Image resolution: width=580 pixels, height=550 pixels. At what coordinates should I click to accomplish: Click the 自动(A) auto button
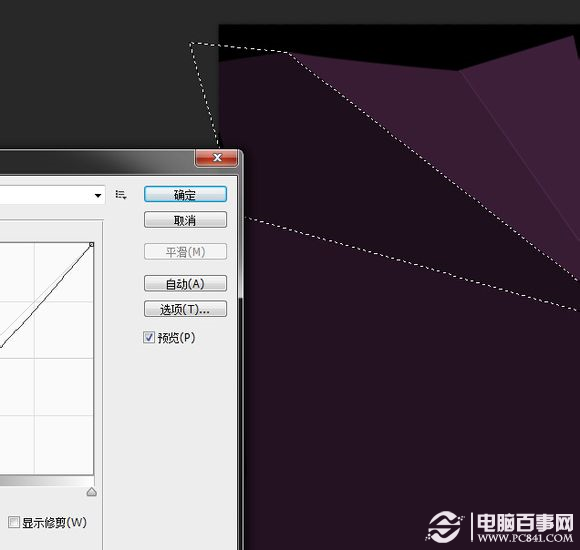click(185, 284)
